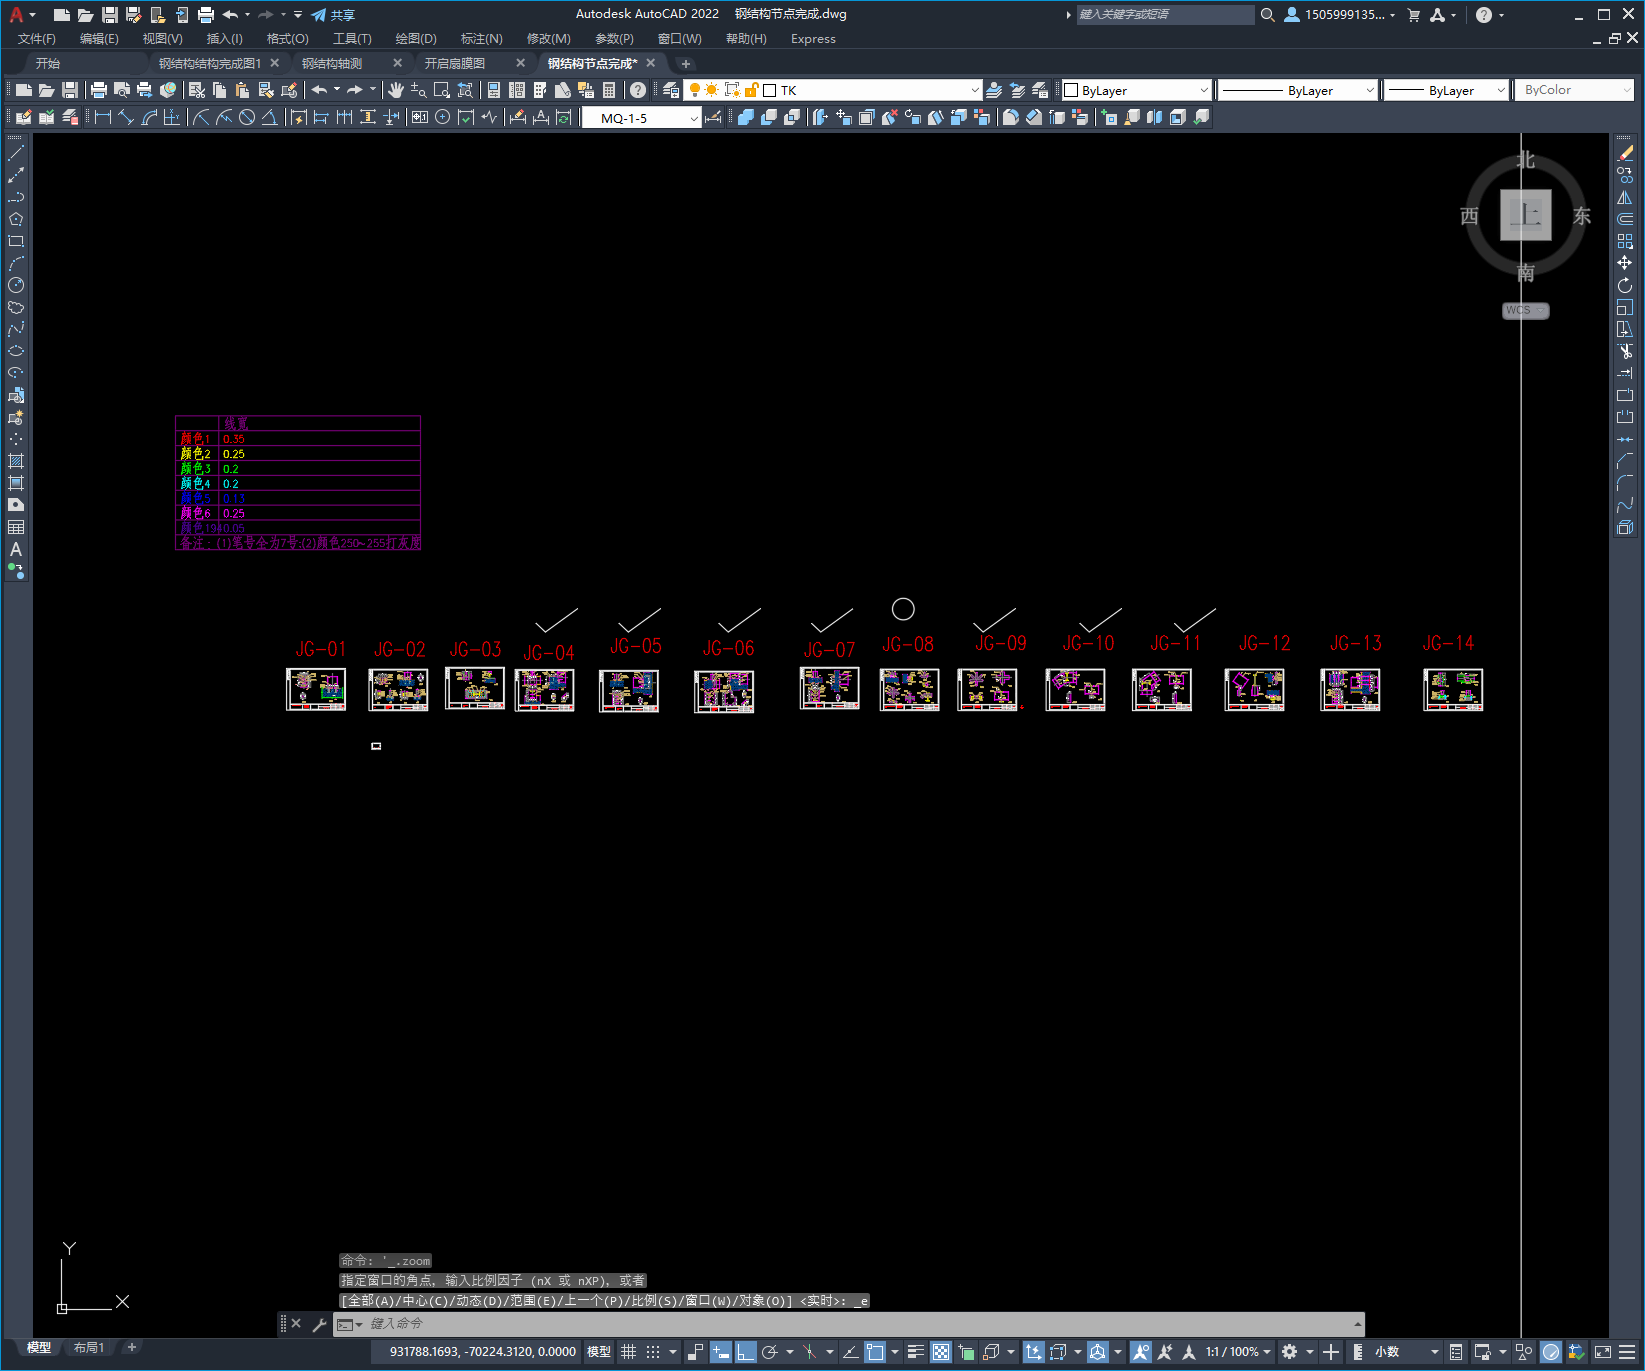Select the Trim modify tool
The image size is (1645, 1371).
coord(1625,352)
